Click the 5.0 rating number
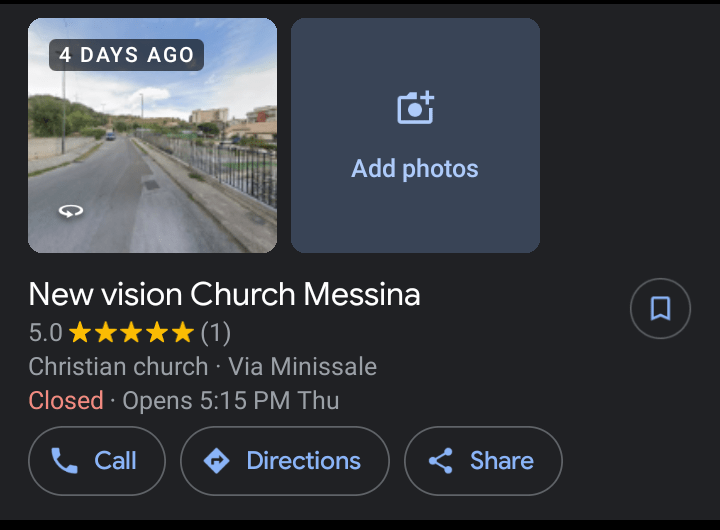720x530 pixels. (45, 332)
